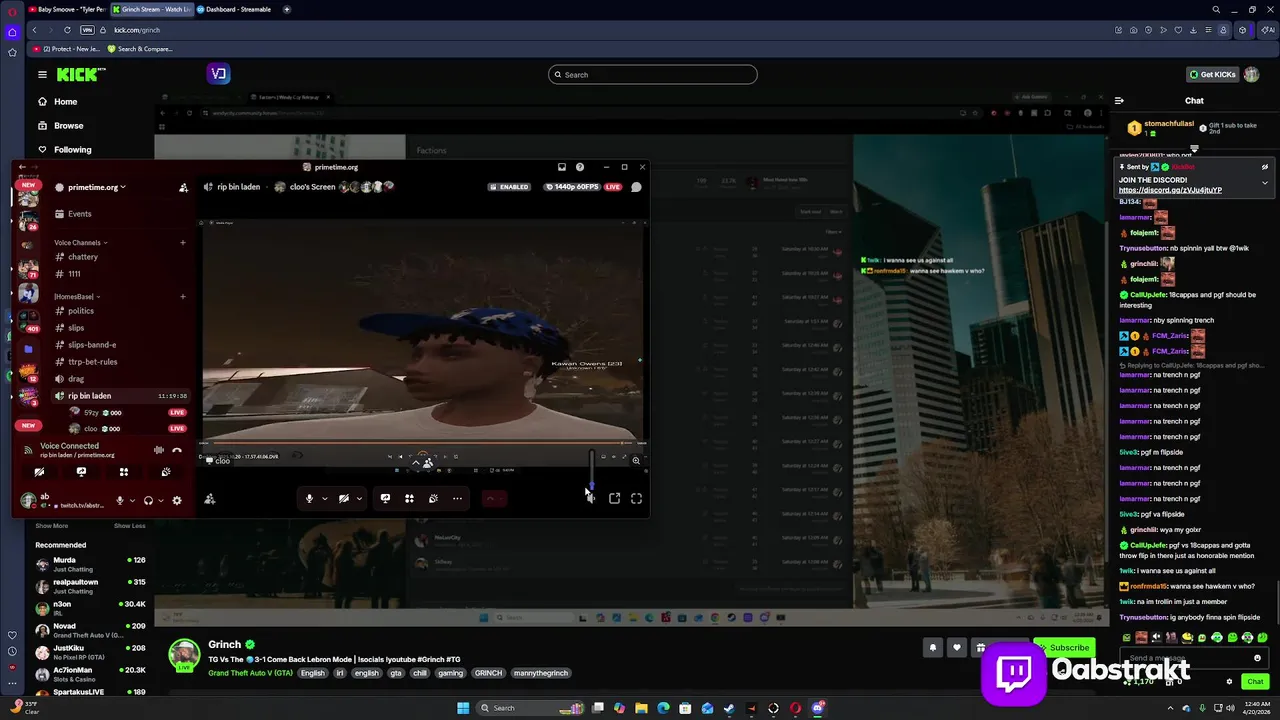Screen dimensions: 1280x720
Task: Share screen from Discord voice panel
Action: click(81, 472)
